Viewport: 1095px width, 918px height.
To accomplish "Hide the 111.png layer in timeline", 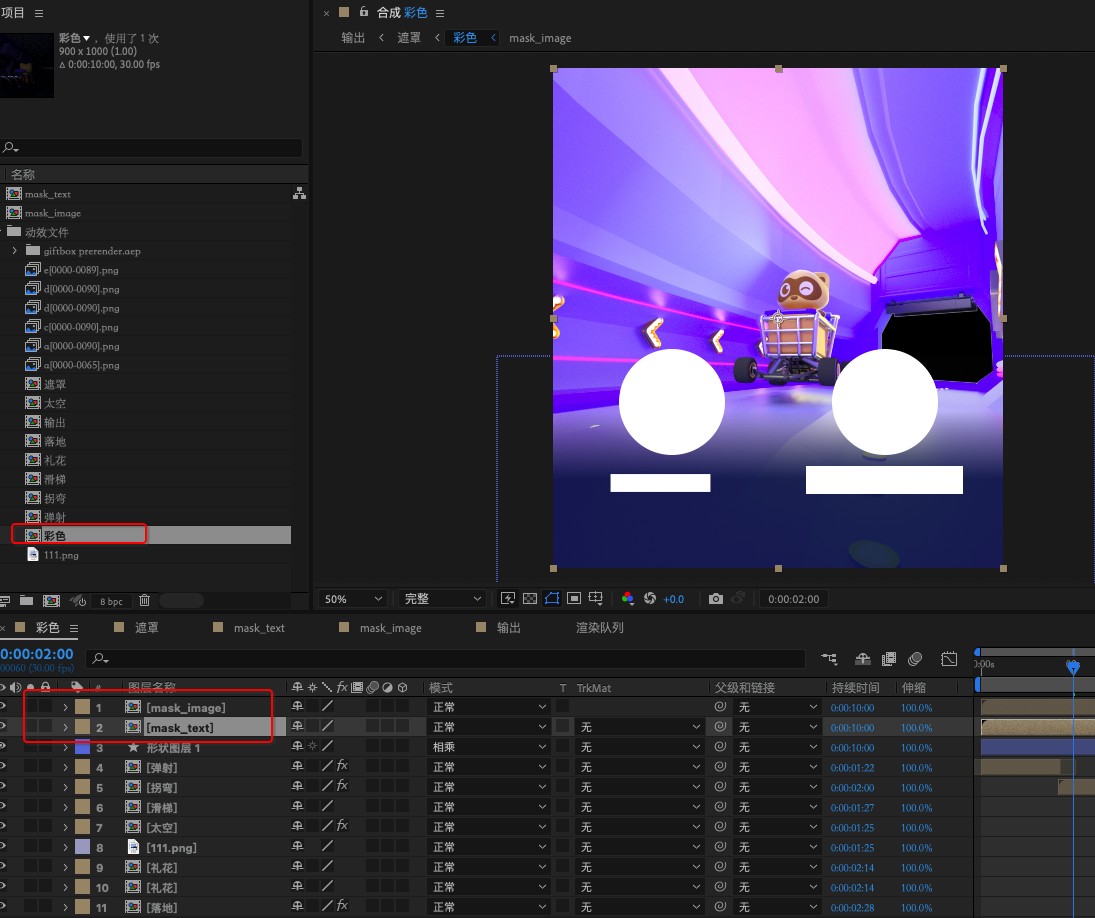I will click(x=4, y=848).
